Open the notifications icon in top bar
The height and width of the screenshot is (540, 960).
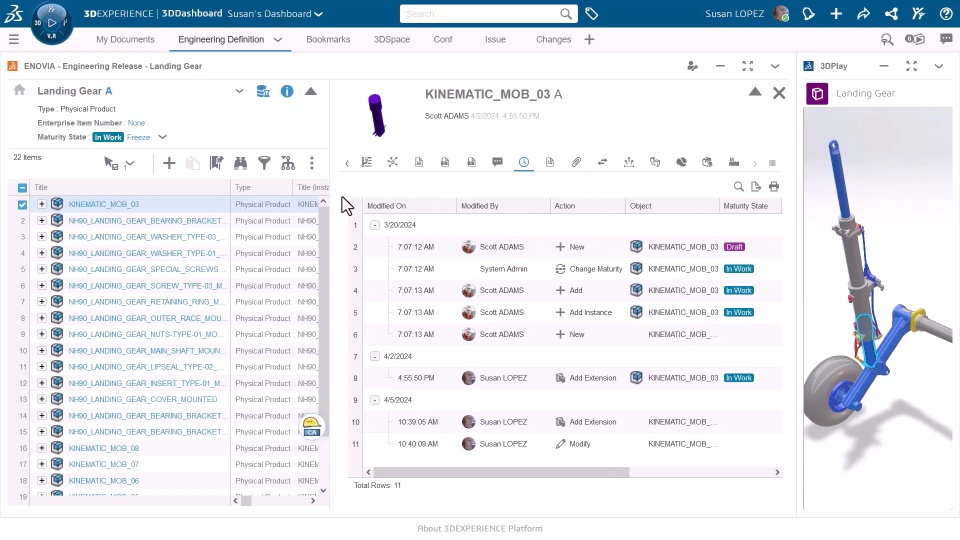click(x=808, y=13)
